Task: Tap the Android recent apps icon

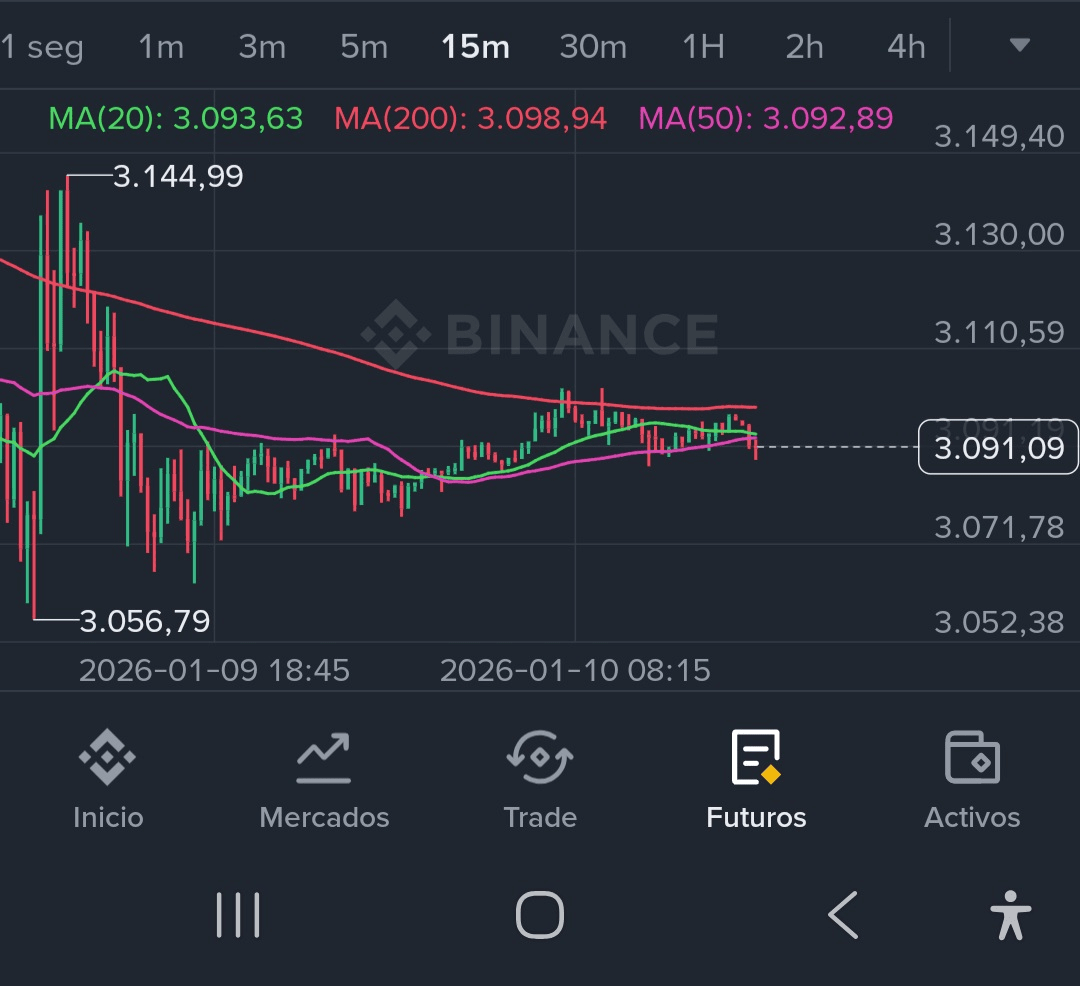Action: [x=238, y=914]
